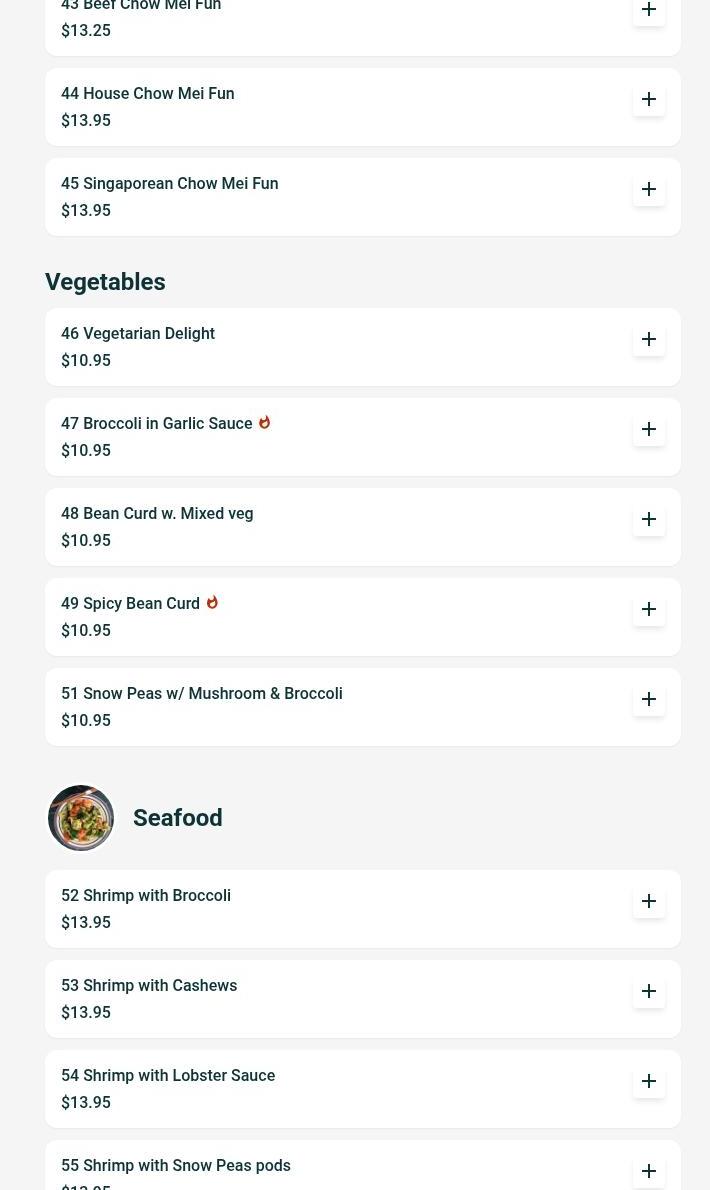Open 51 Snow Peas w/ Mushroom & Broccoli title
Screen dimensions: 710x1190
pos(202,694)
